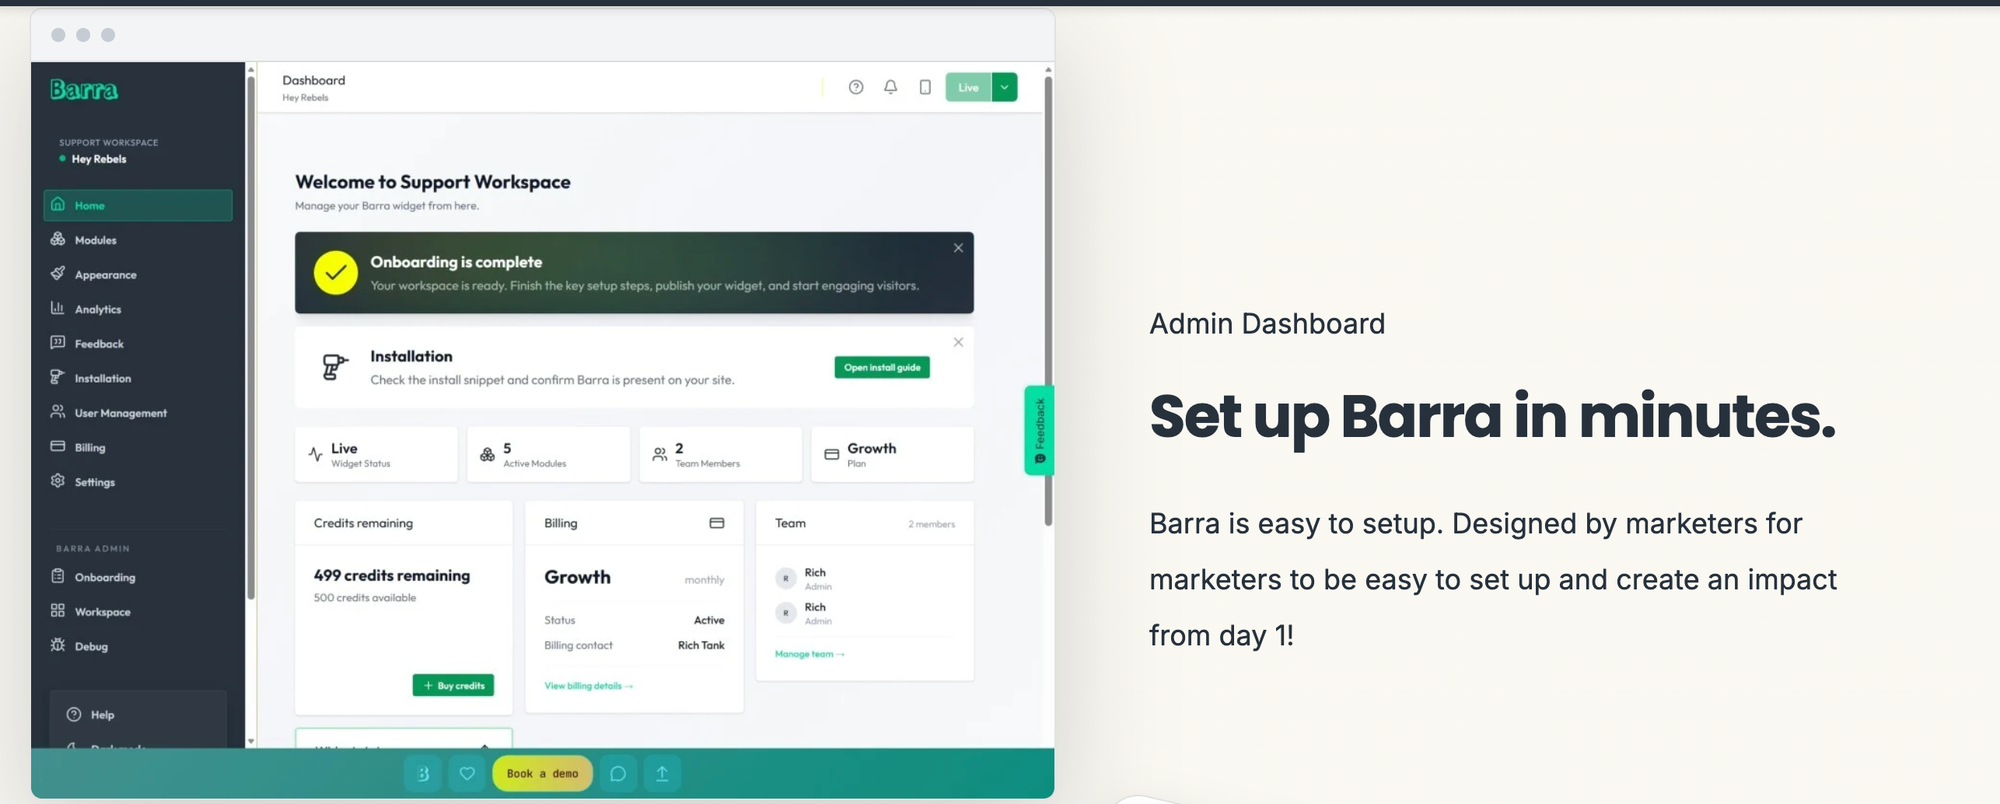Click the 2 Team Members card

pos(720,454)
